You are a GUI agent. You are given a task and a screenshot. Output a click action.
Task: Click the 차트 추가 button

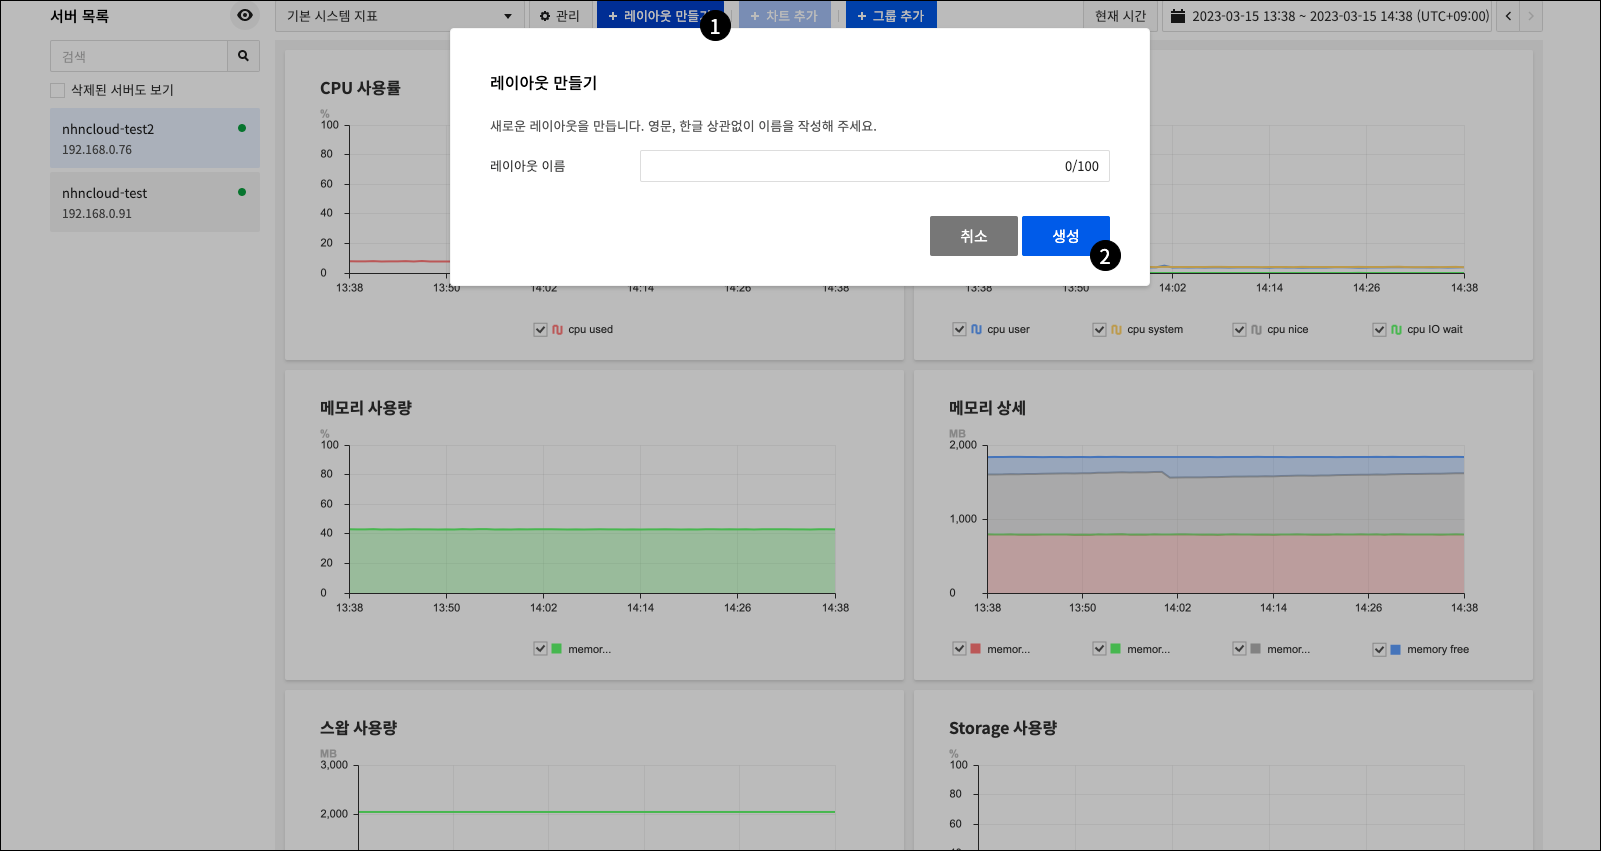click(785, 16)
